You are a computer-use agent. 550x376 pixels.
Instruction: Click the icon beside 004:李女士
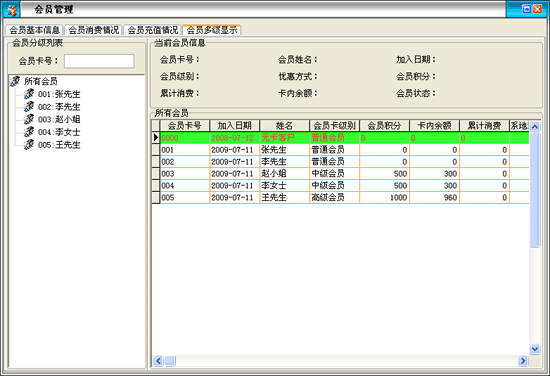[29, 132]
